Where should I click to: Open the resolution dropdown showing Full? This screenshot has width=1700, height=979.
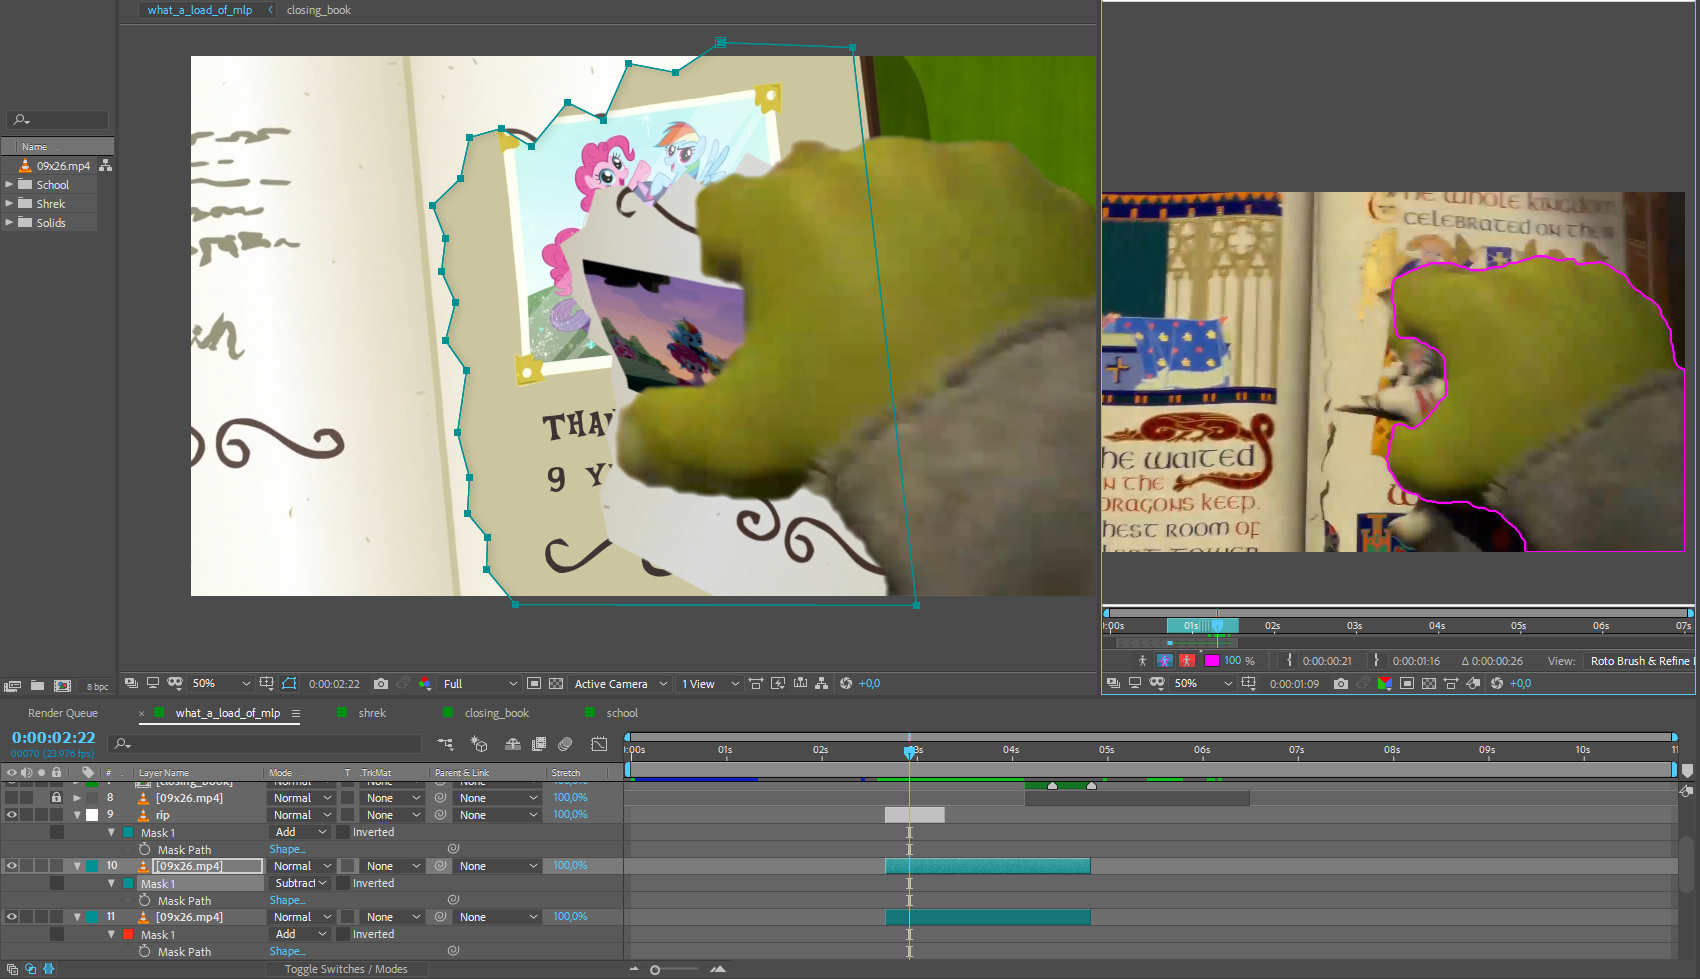480,684
